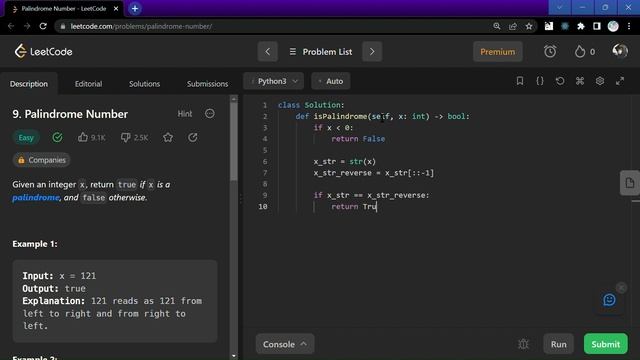Run the code

(x=558, y=344)
